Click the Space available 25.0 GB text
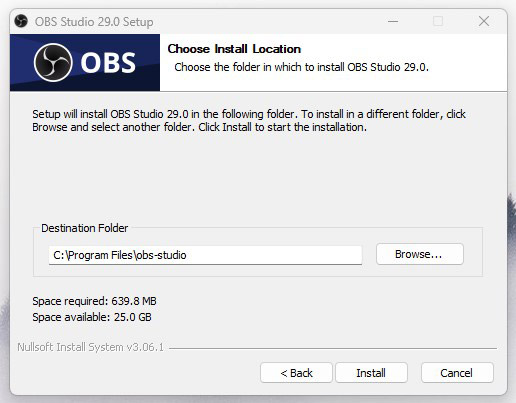Image resolution: width=516 pixels, height=403 pixels. 92,317
